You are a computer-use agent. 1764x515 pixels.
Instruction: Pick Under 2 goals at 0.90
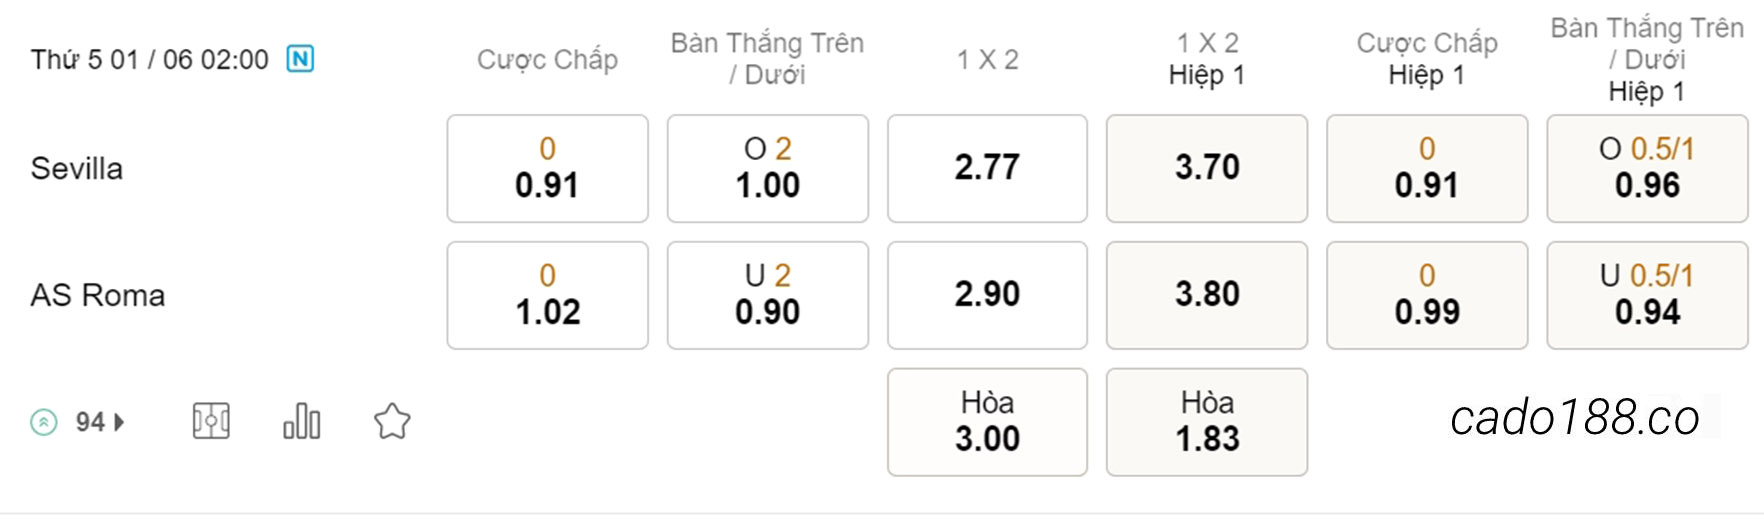(767, 295)
